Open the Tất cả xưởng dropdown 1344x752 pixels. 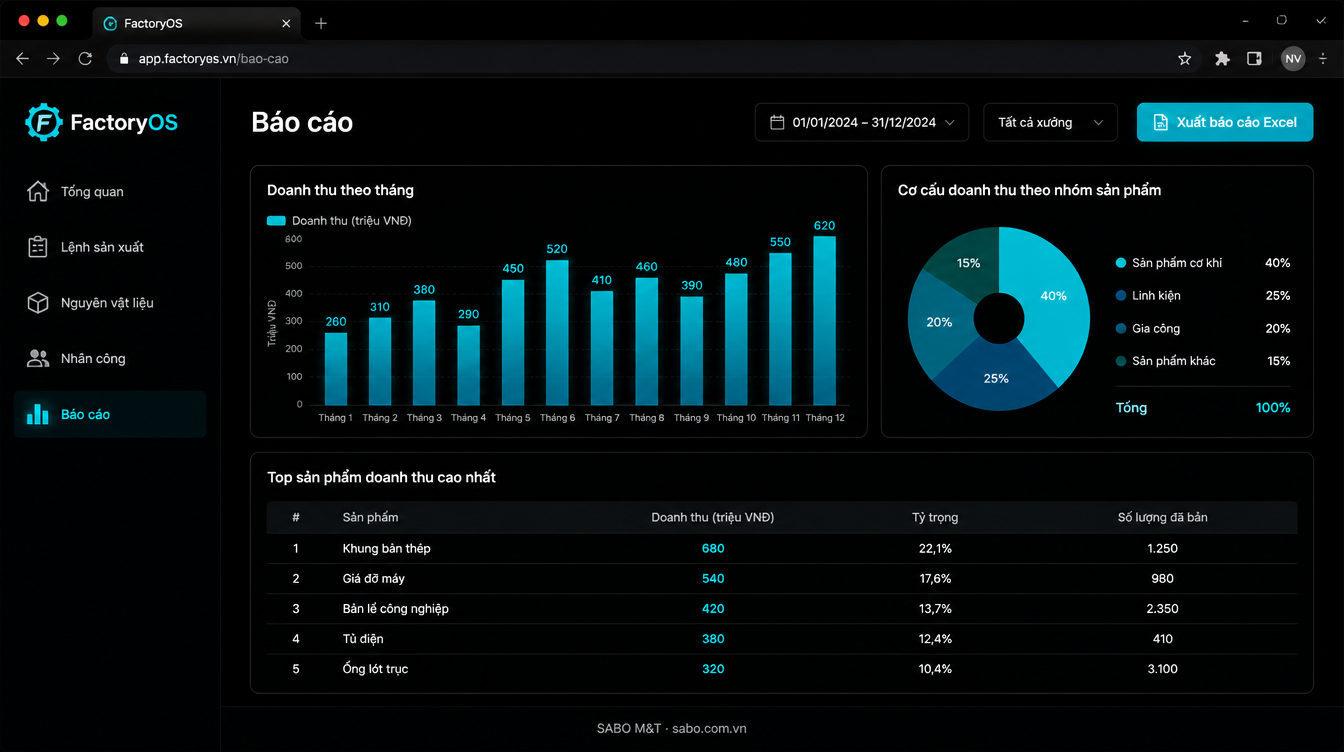1050,122
